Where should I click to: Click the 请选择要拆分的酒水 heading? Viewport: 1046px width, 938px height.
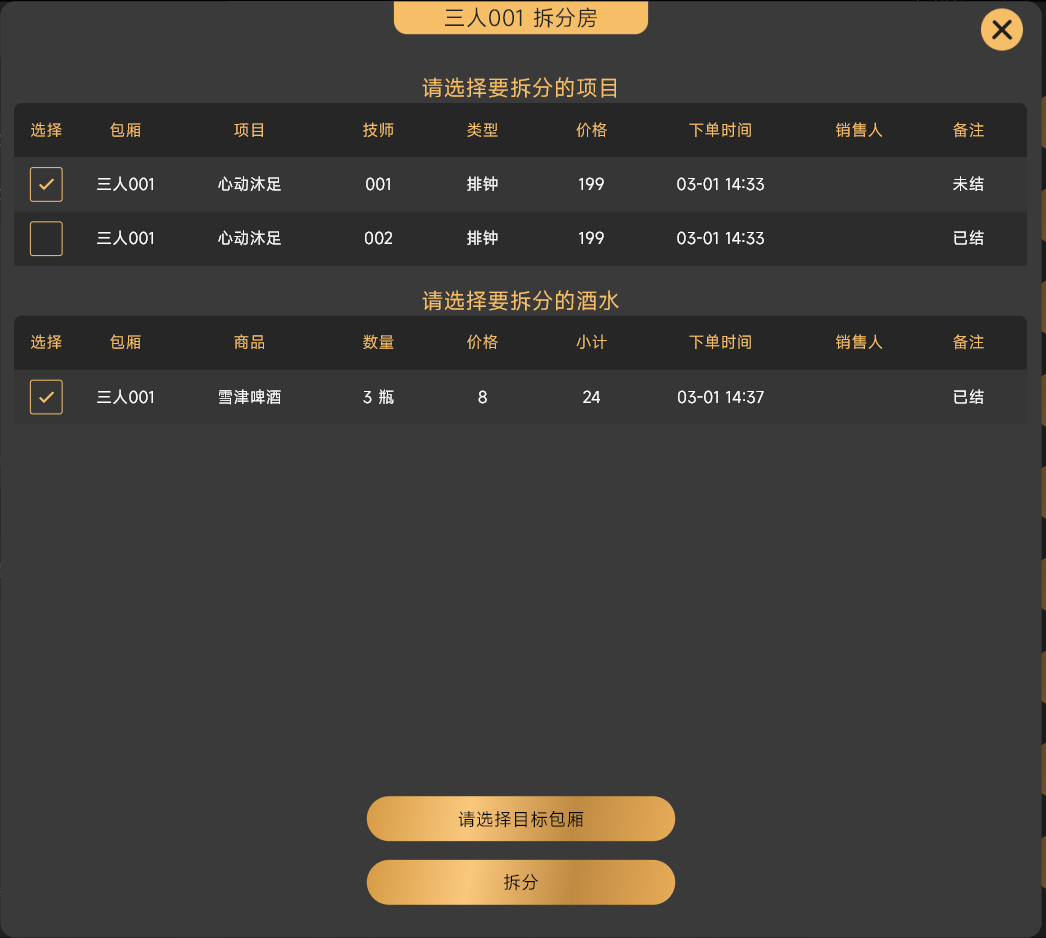(x=520, y=301)
